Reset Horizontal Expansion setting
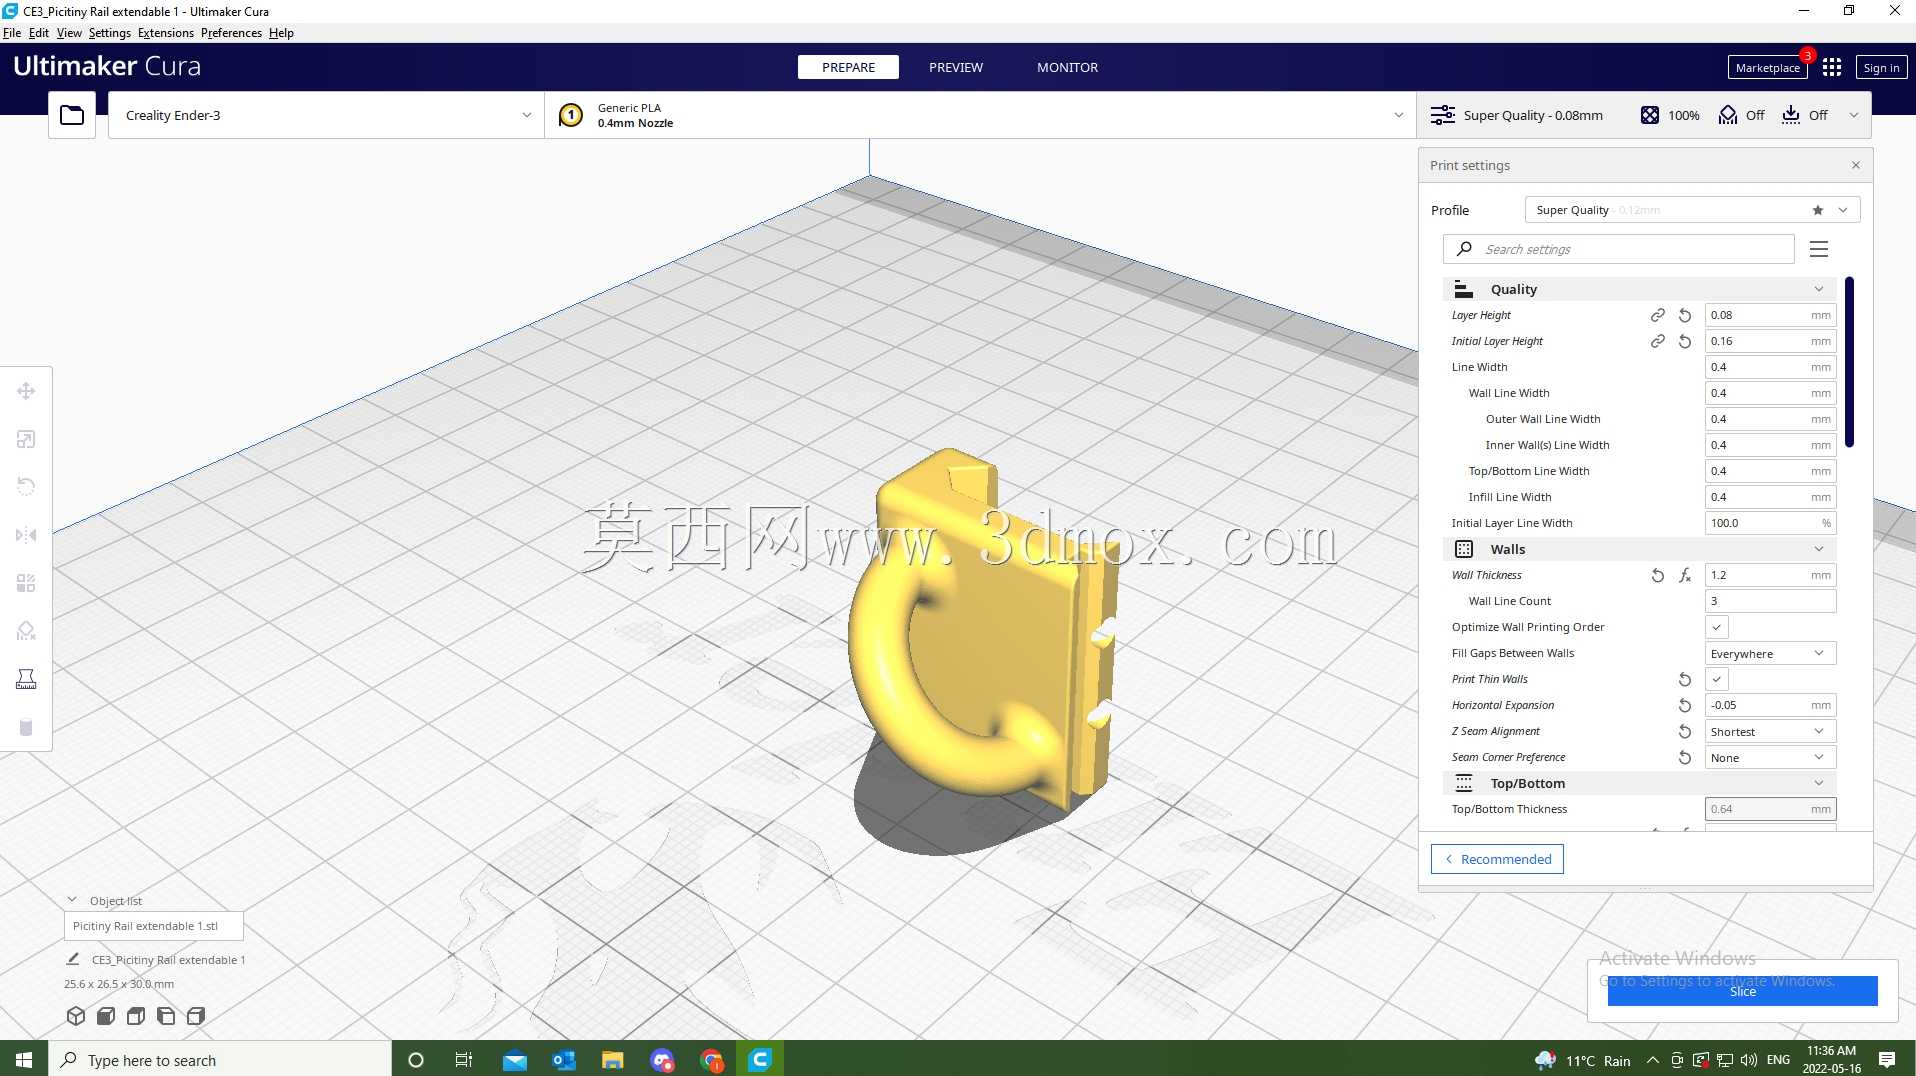 (1685, 705)
